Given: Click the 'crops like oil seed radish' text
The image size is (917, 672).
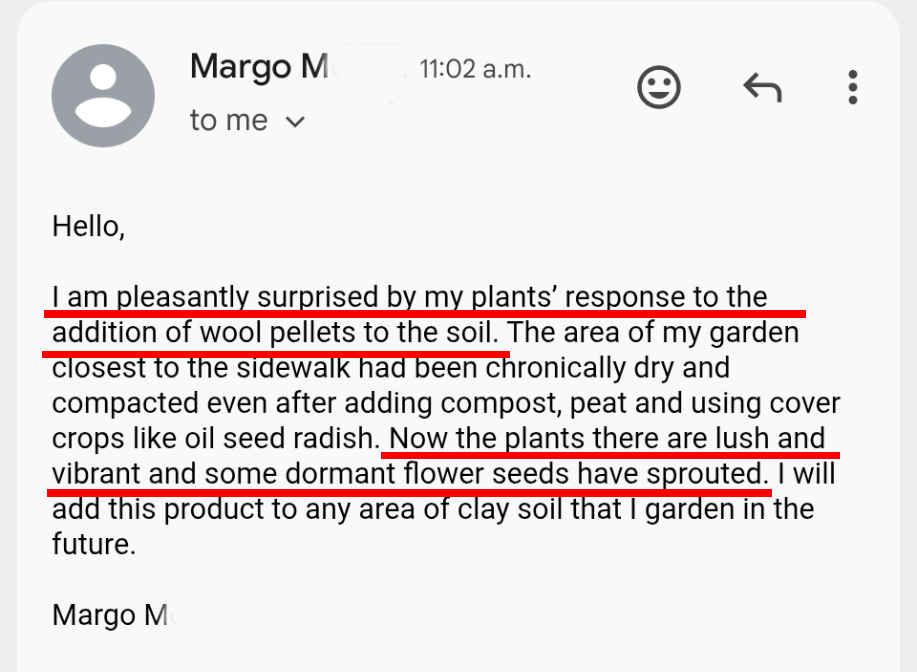Looking at the screenshot, I should click(216, 438).
